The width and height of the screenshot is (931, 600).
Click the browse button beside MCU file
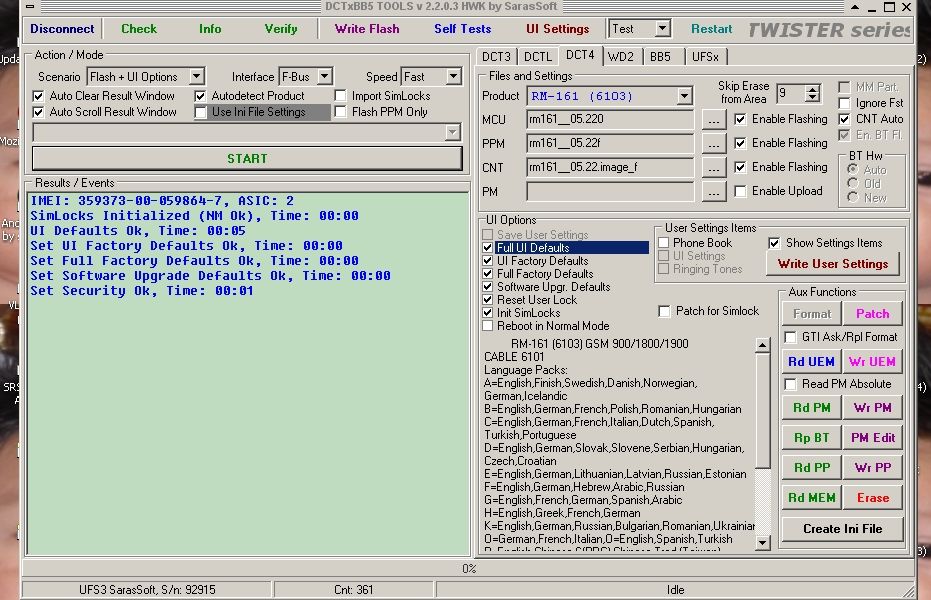point(713,120)
